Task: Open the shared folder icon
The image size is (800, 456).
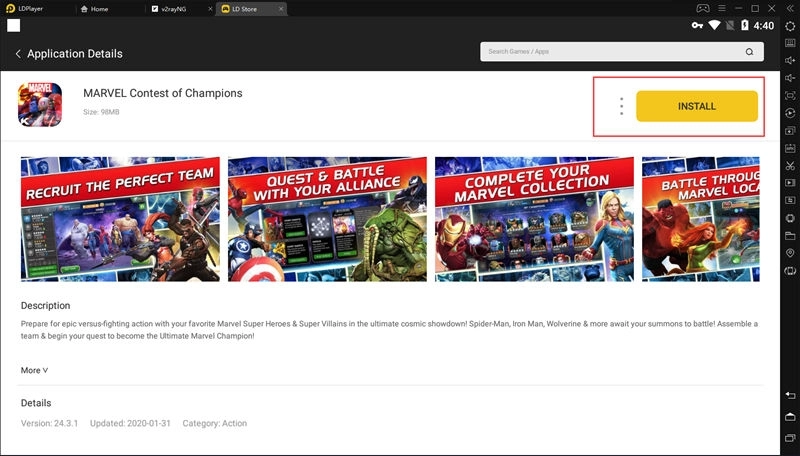Action: click(790, 235)
